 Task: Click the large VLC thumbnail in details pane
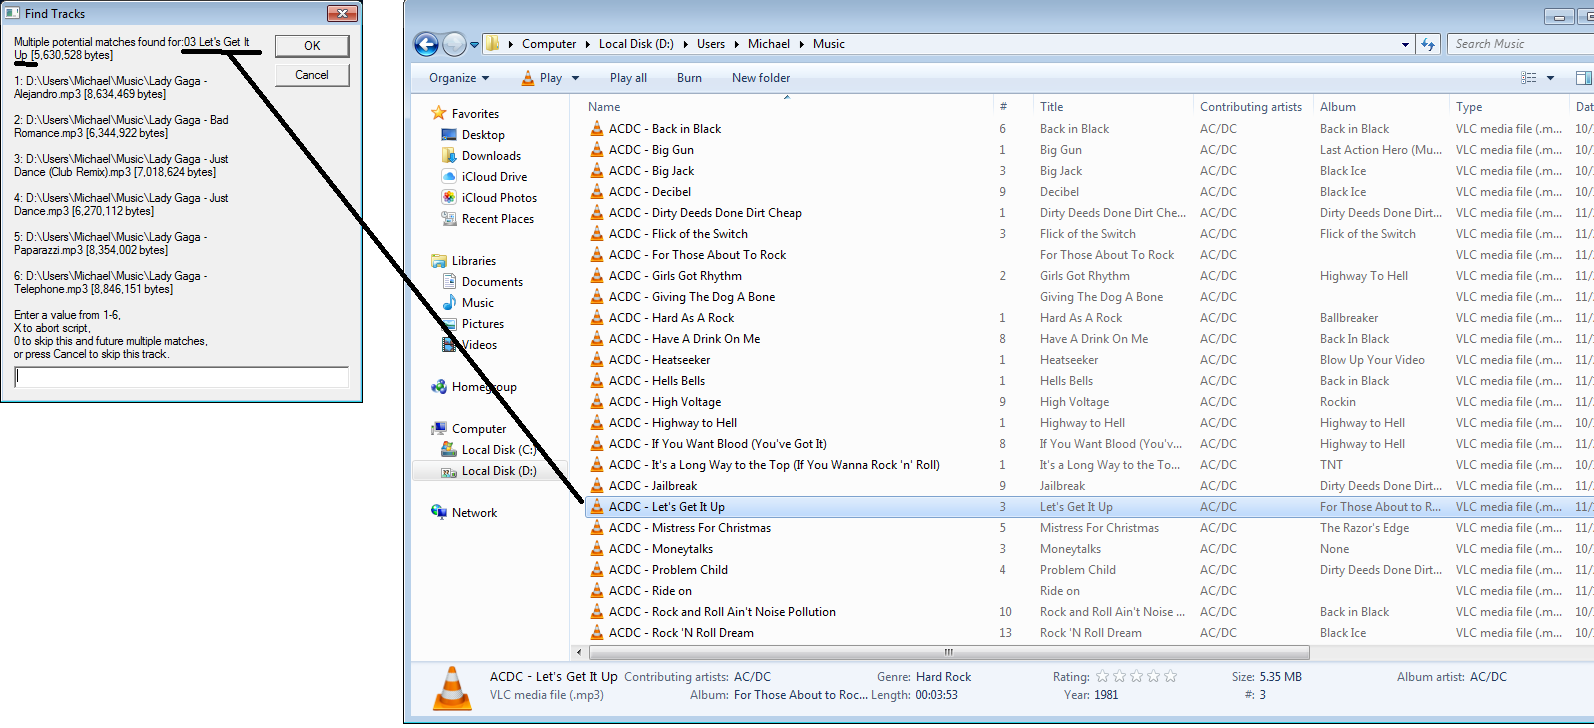452,688
